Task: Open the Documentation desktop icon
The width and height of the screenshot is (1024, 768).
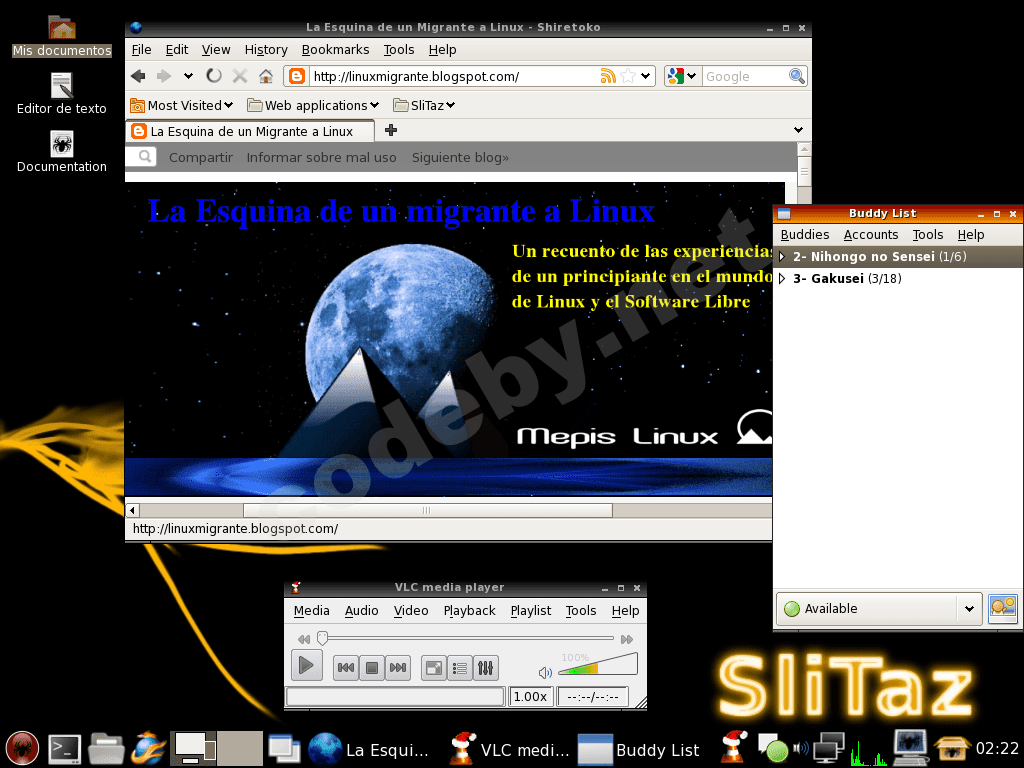Action: (x=62, y=152)
